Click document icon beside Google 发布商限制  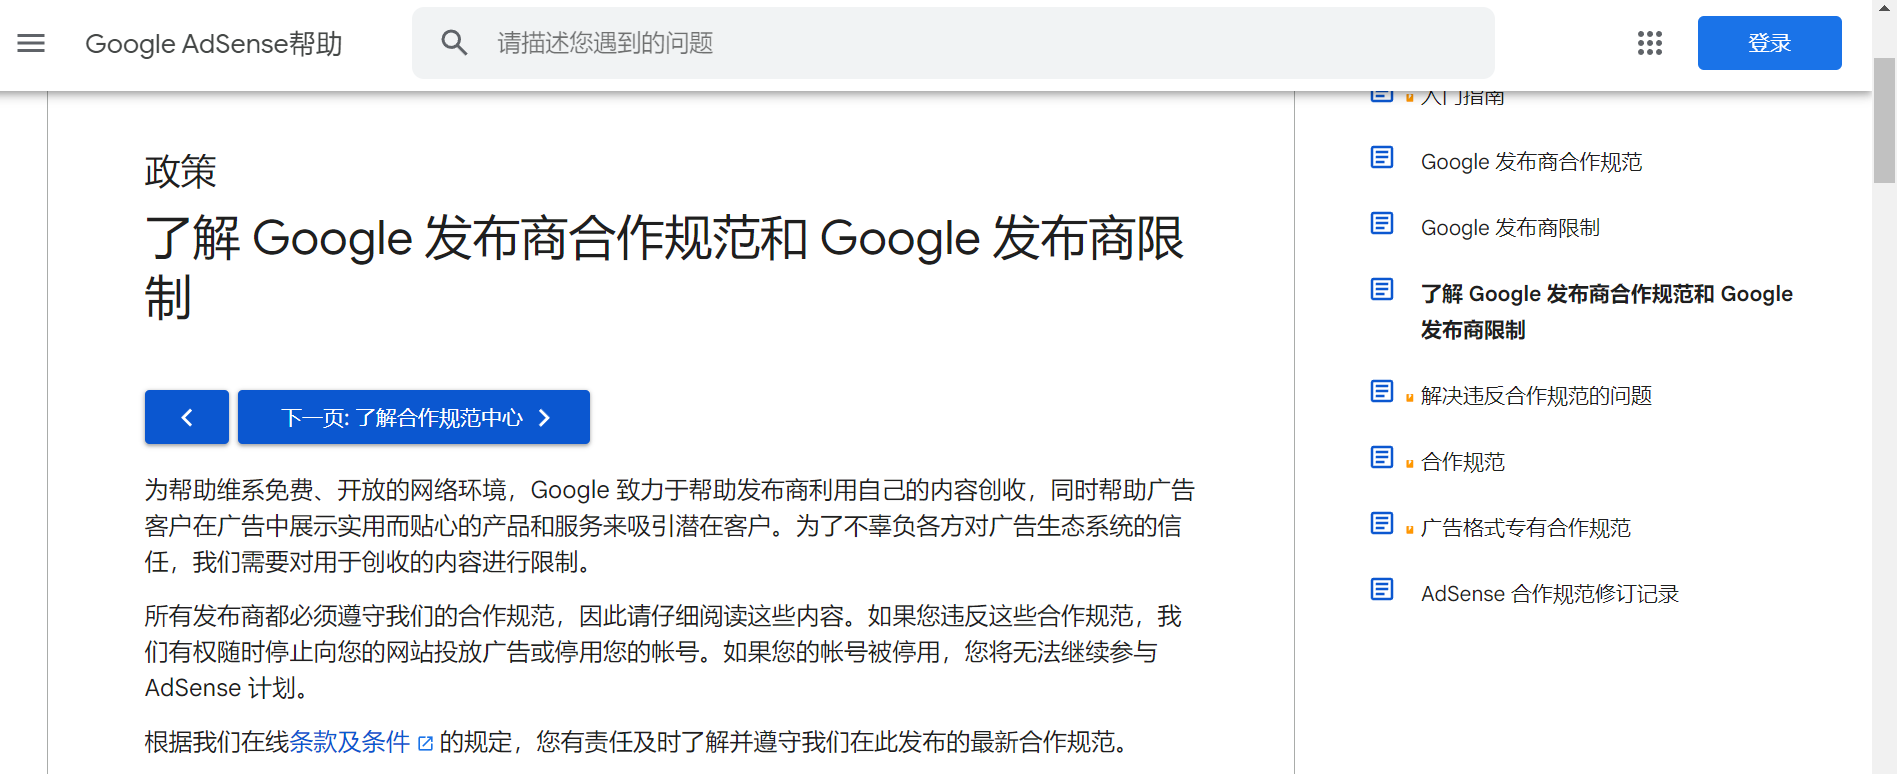click(1382, 223)
